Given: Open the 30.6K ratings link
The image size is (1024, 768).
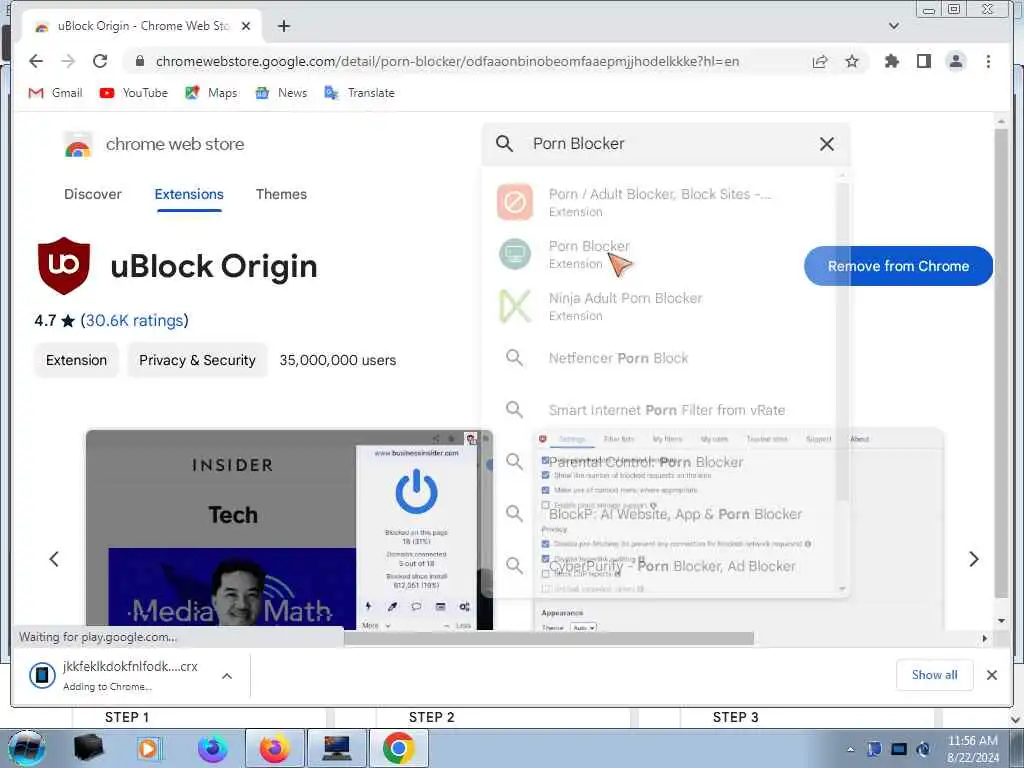Looking at the screenshot, I should pos(135,321).
